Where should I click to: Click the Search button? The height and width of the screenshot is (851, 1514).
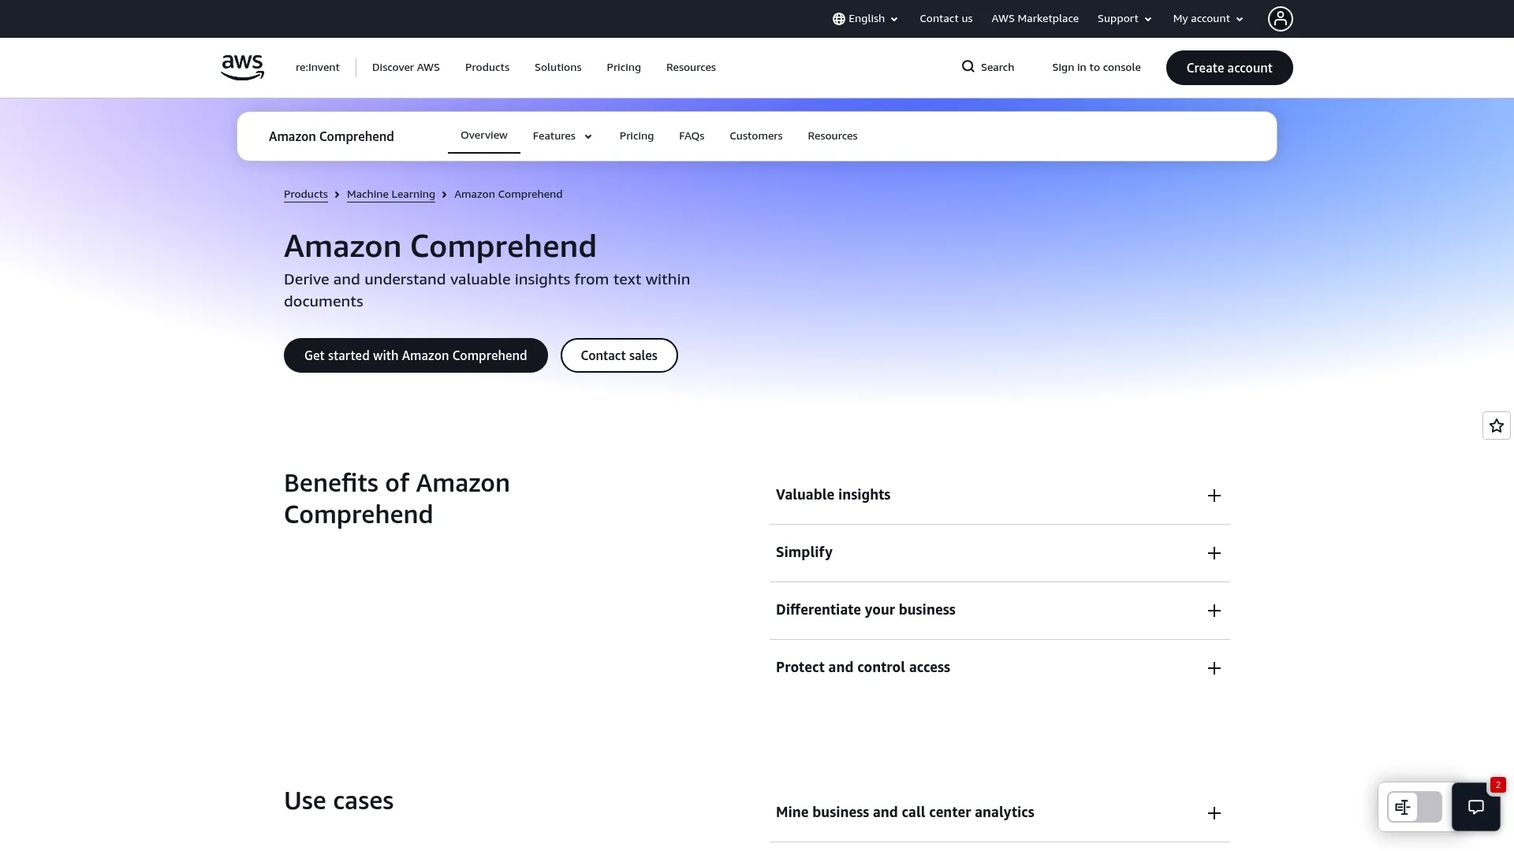tap(988, 68)
